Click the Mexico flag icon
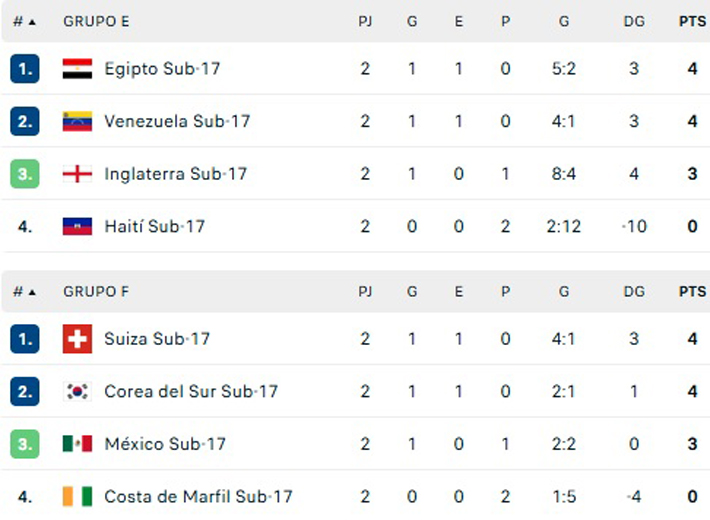 pos(77,444)
